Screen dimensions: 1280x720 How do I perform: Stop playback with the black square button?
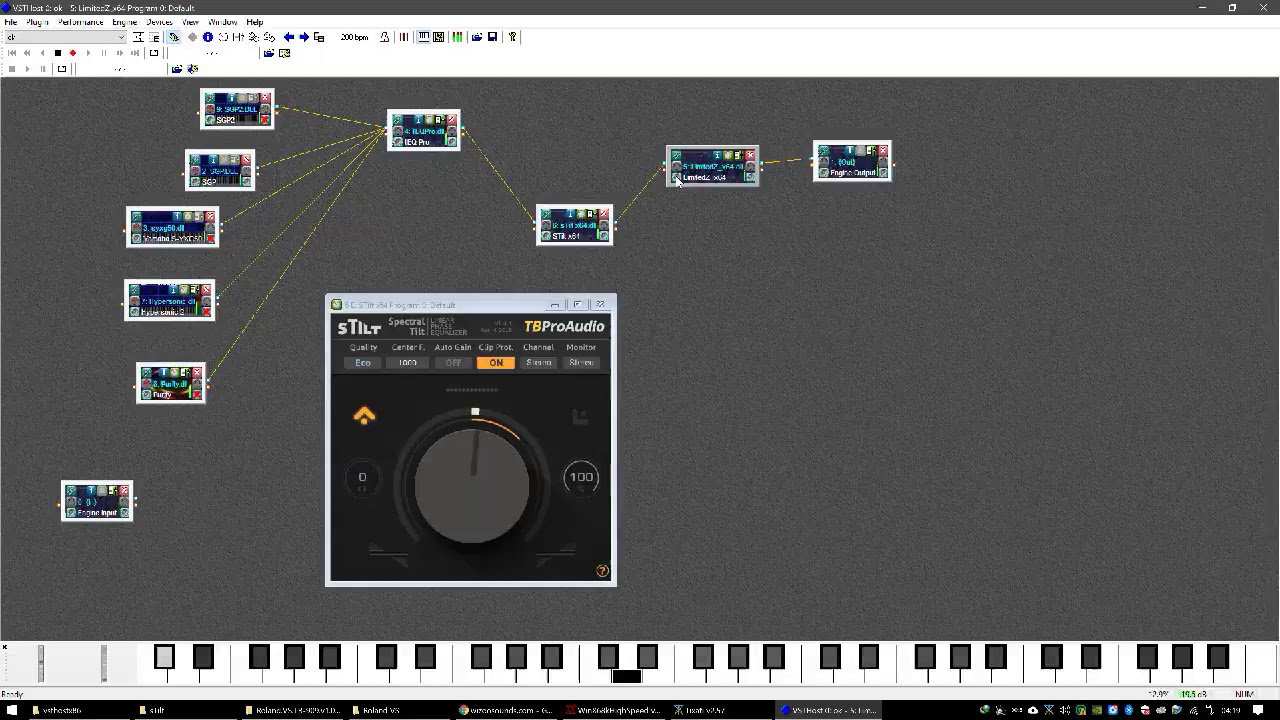click(58, 53)
